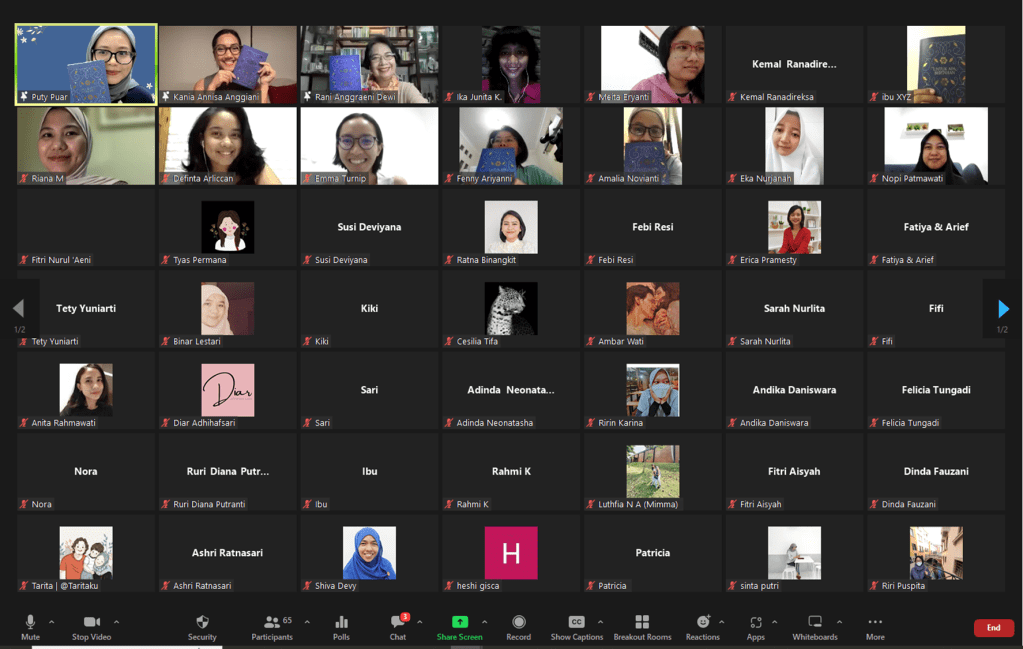Screen dimensions: 1023x649
Task: Click the red End button
Action: tap(993, 628)
